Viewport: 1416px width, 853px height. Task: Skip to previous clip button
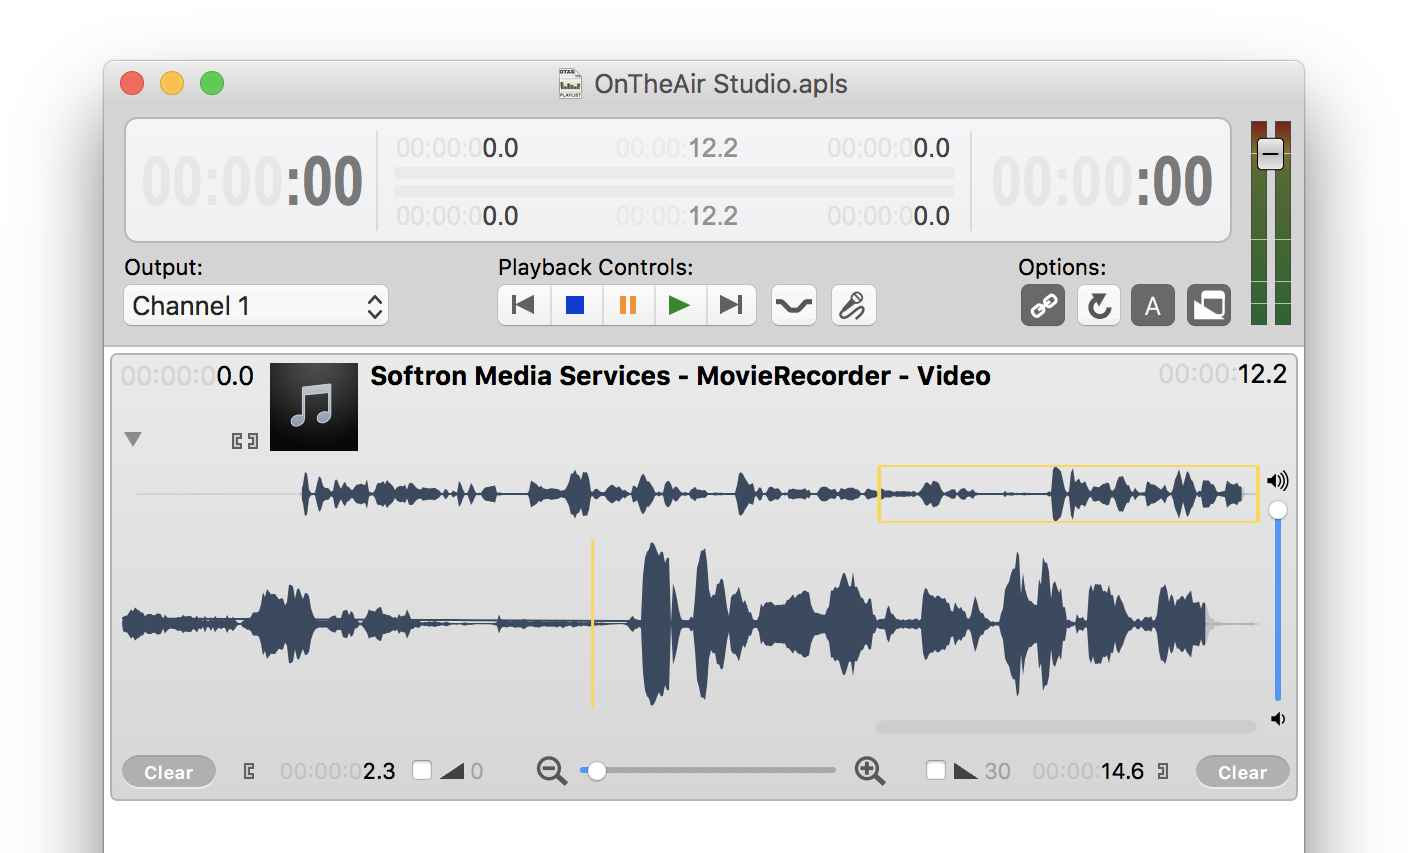[x=524, y=305]
